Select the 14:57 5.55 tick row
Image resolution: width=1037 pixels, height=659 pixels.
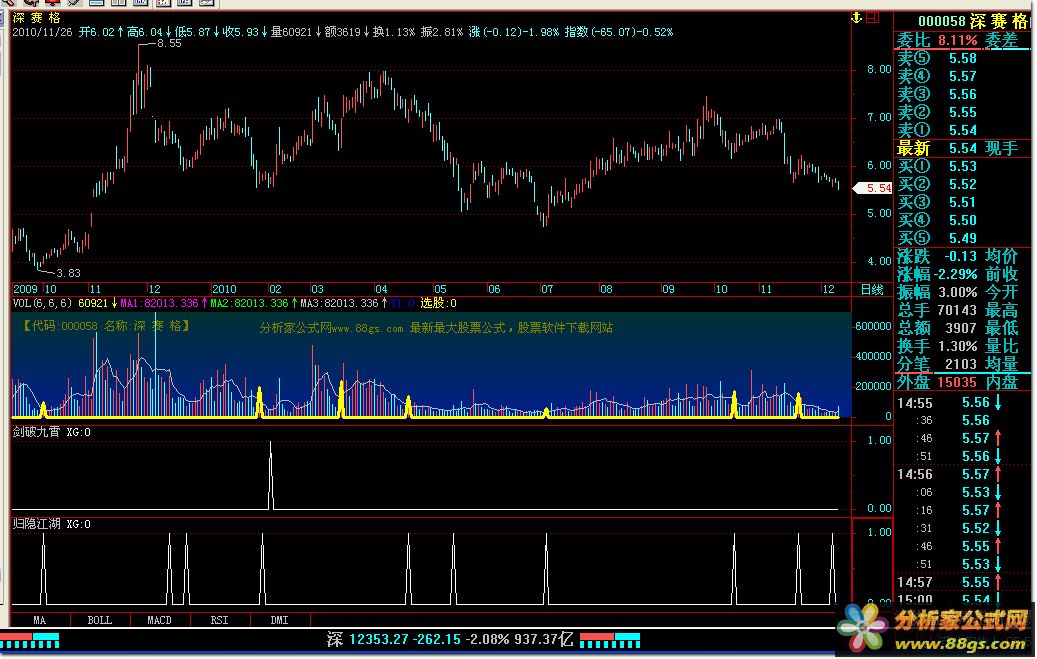tap(950, 582)
